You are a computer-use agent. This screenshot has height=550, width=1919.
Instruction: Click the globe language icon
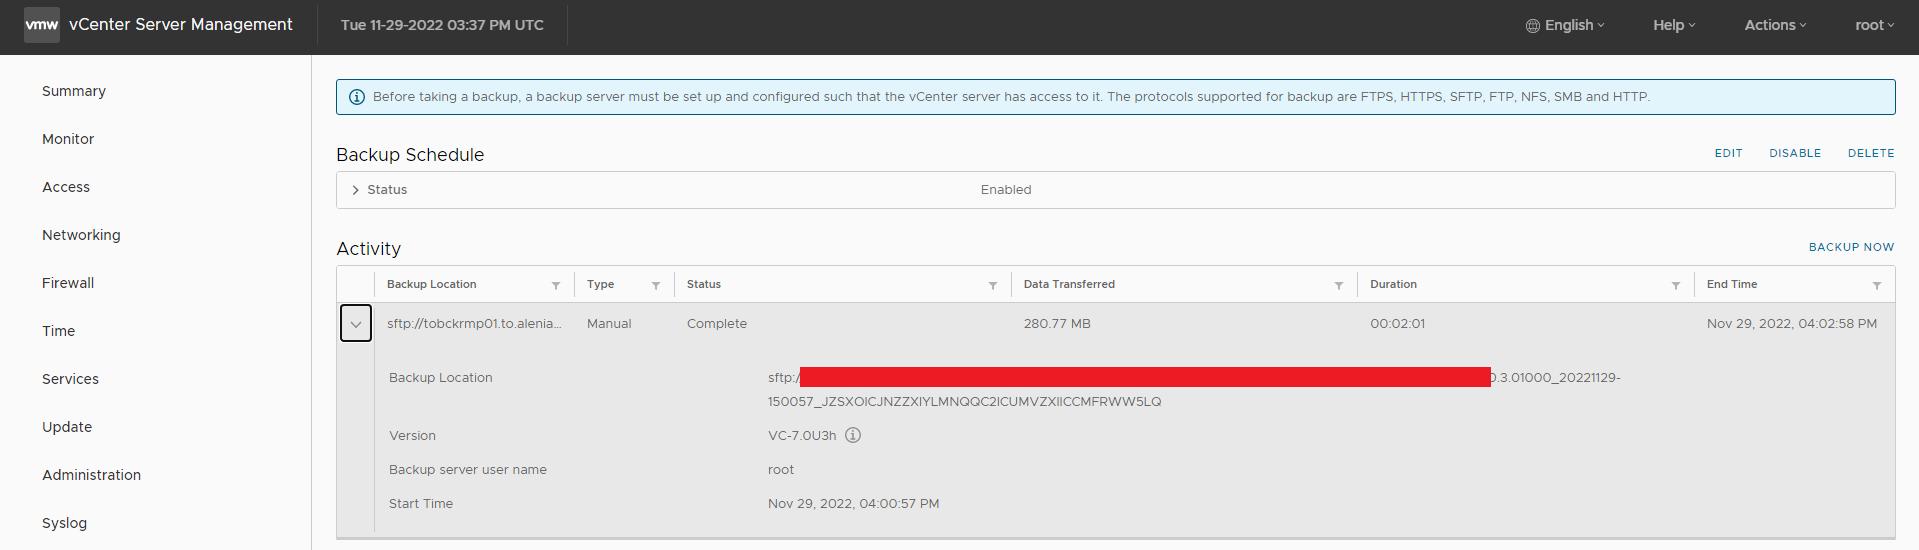coord(1532,25)
